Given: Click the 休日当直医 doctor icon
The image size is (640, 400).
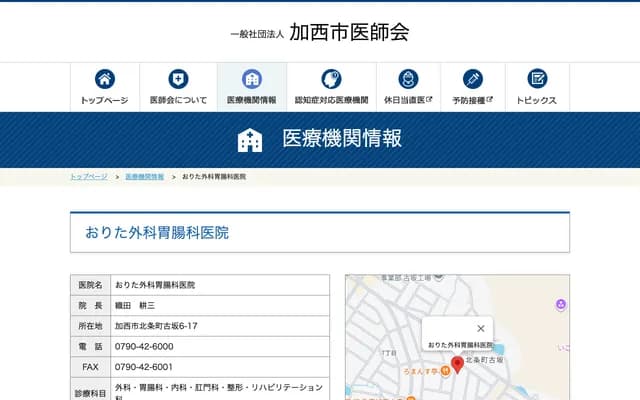Looking at the screenshot, I should [x=408, y=79].
